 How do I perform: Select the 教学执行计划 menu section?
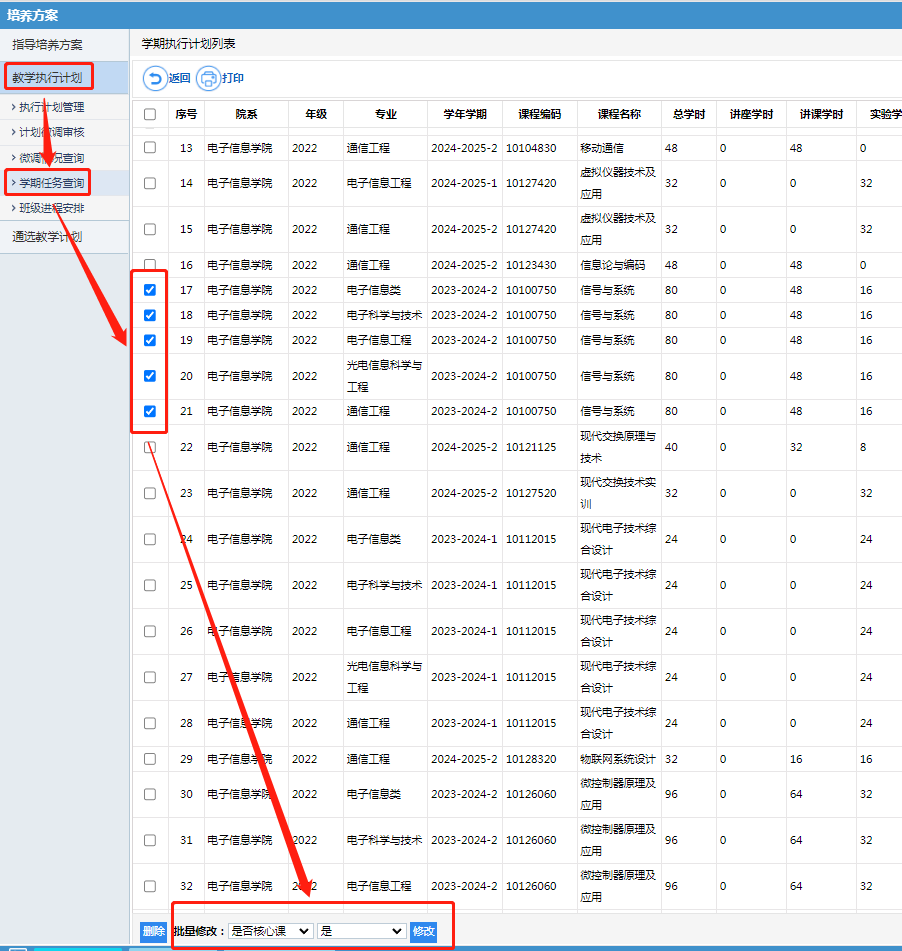(x=47, y=77)
